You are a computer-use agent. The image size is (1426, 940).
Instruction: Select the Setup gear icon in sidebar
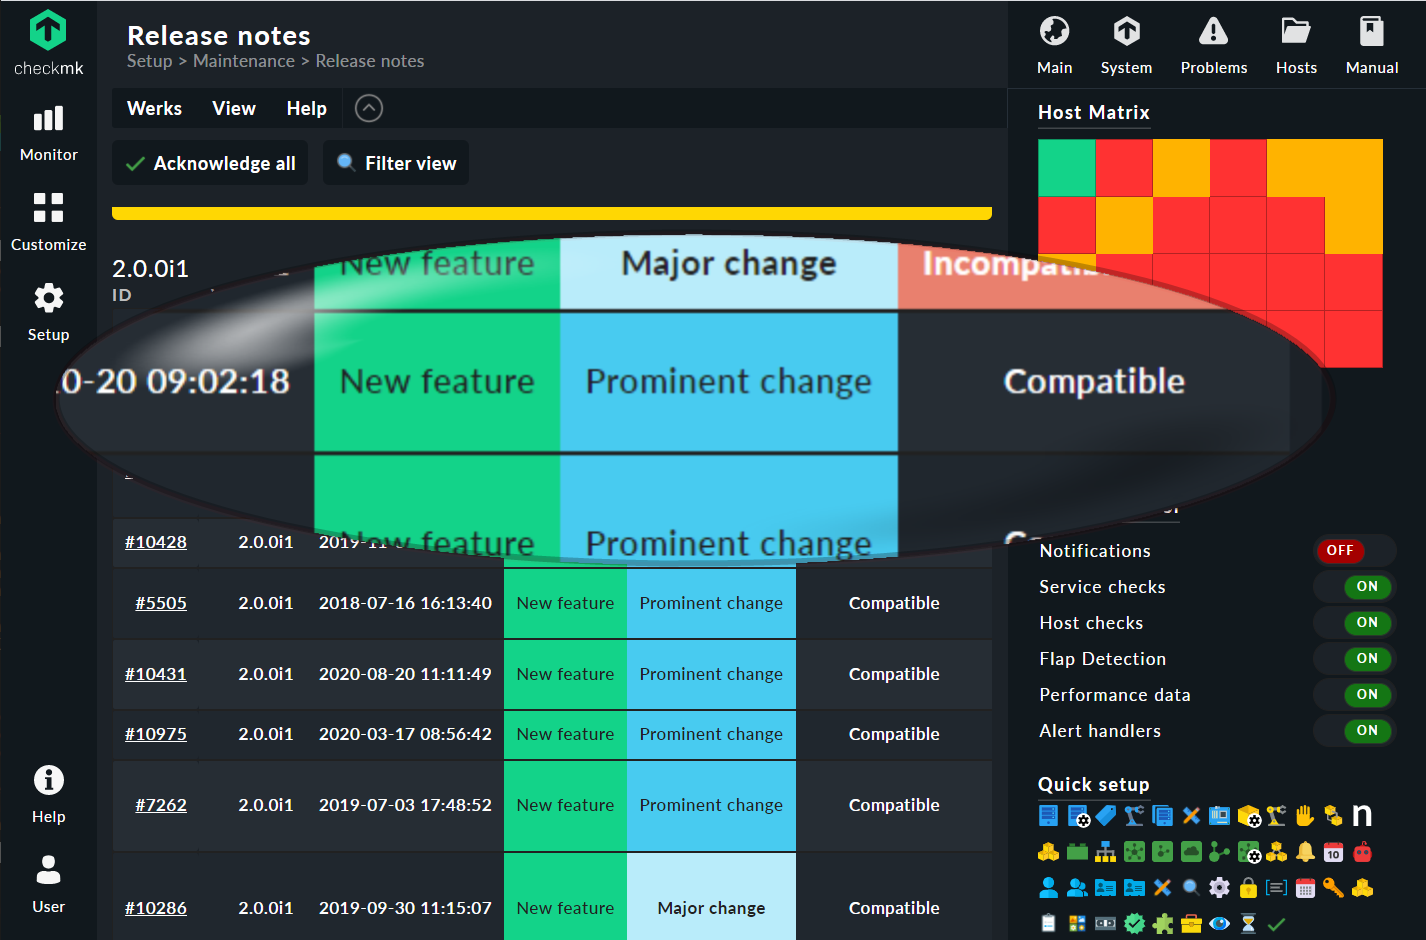coord(48,298)
